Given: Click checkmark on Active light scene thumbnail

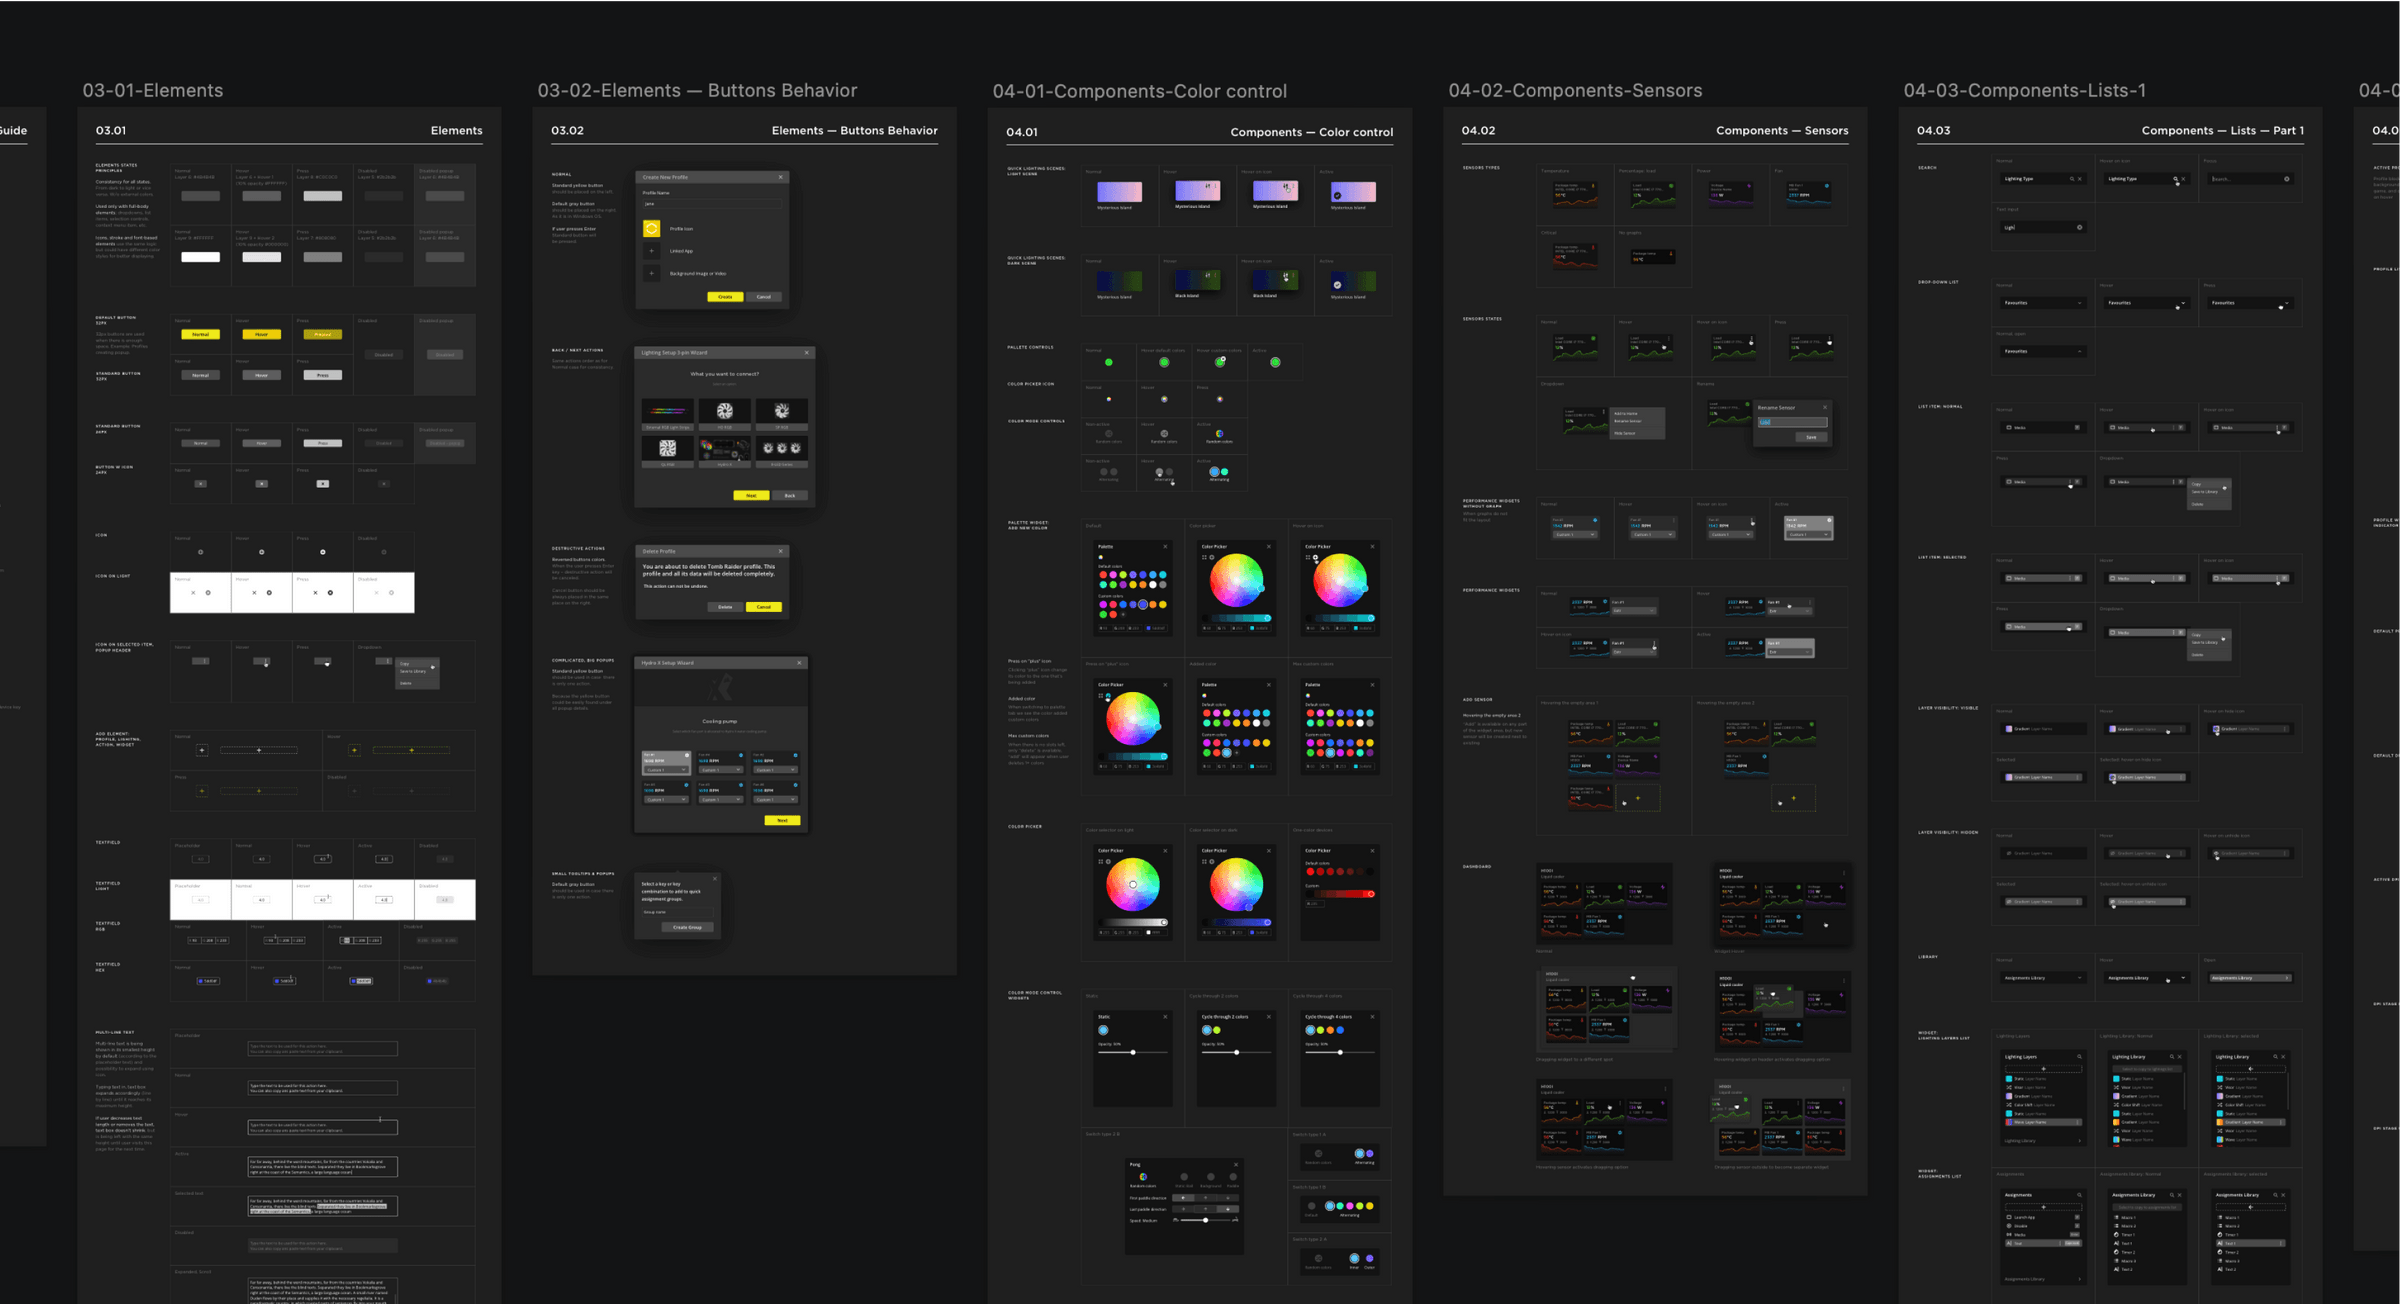Looking at the screenshot, I should (x=1337, y=195).
